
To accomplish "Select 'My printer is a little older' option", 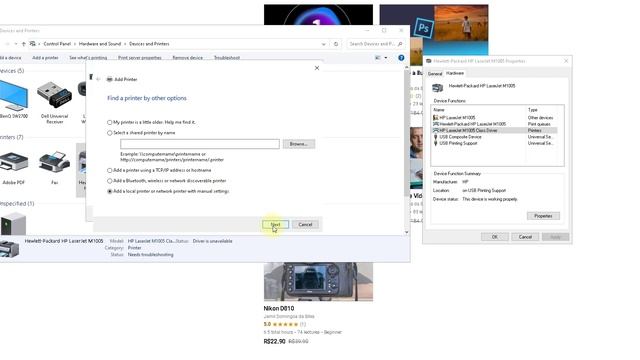I will 109,122.
